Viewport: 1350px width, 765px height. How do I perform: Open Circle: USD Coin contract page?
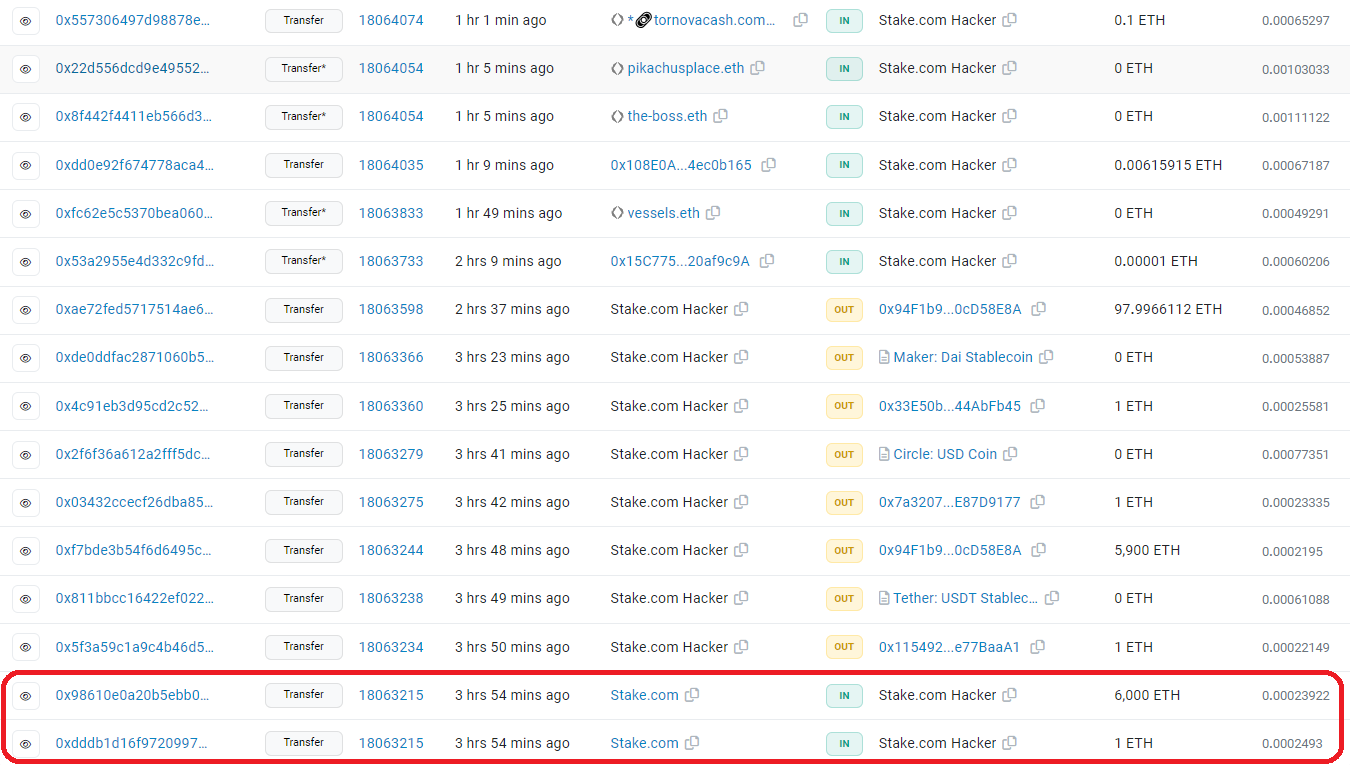[x=945, y=454]
